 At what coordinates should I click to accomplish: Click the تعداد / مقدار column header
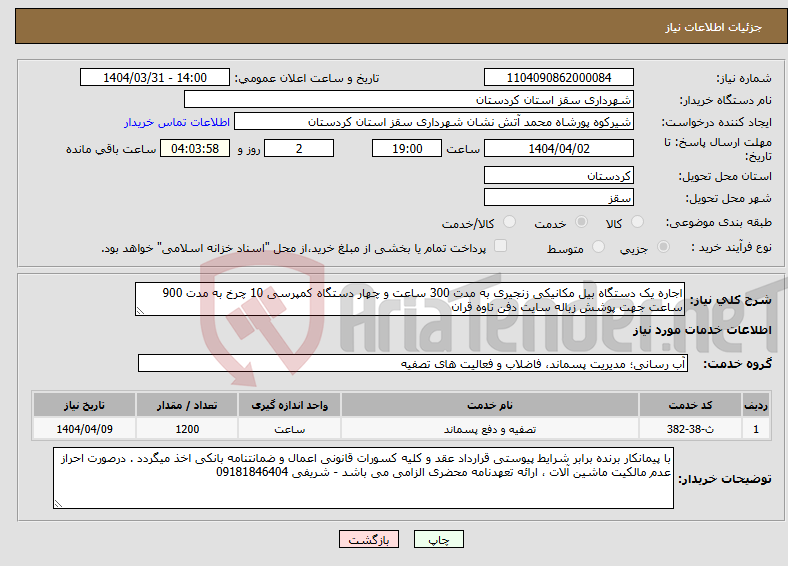[x=187, y=405]
